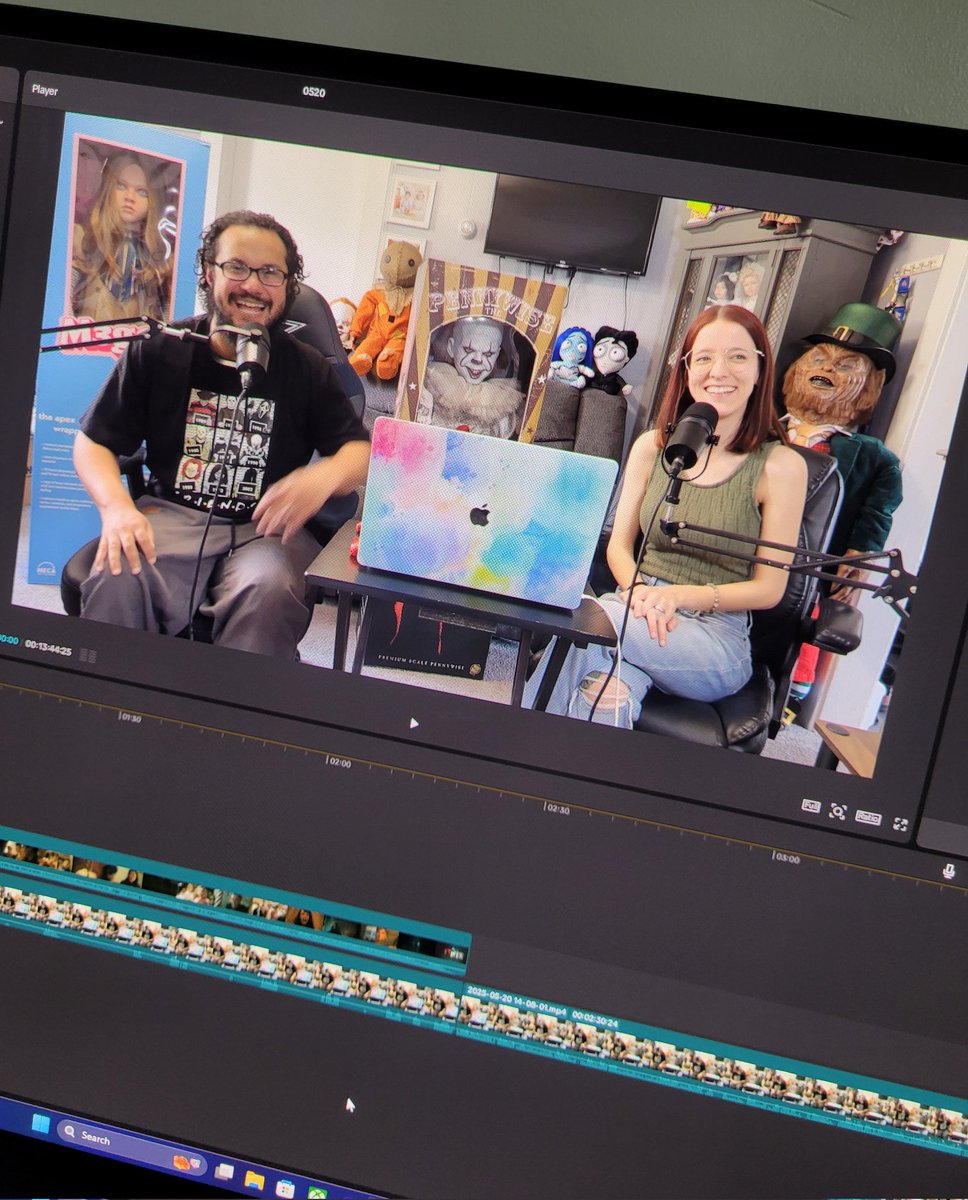The height and width of the screenshot is (1200, 968).
Task: Click the 02:30 mark on timeline ruler
Action: [x=557, y=808]
